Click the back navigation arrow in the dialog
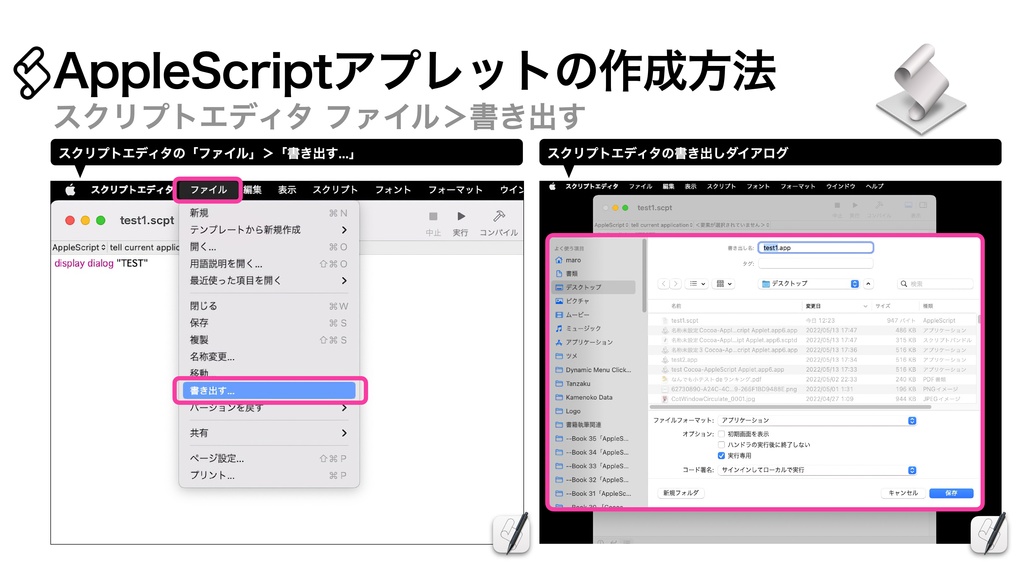1024x576 pixels. [x=664, y=284]
